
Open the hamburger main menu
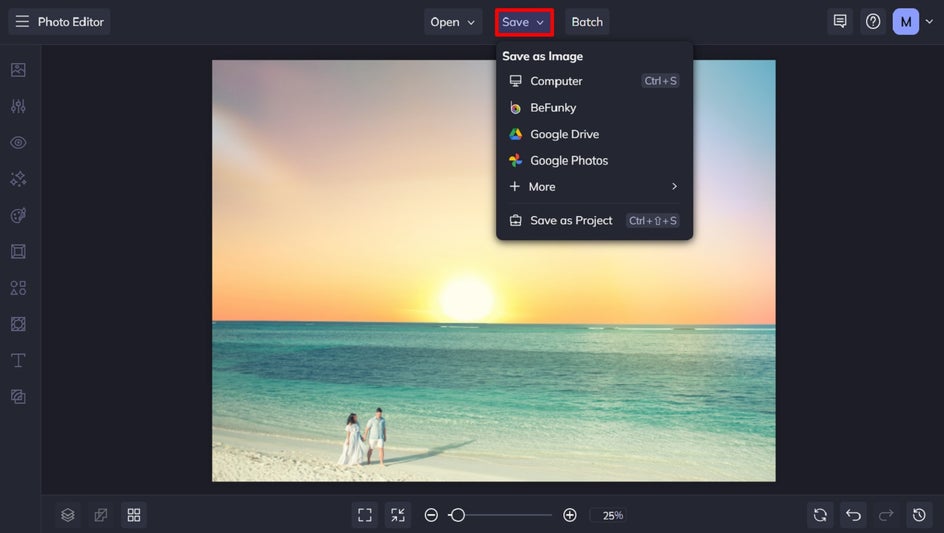22,22
